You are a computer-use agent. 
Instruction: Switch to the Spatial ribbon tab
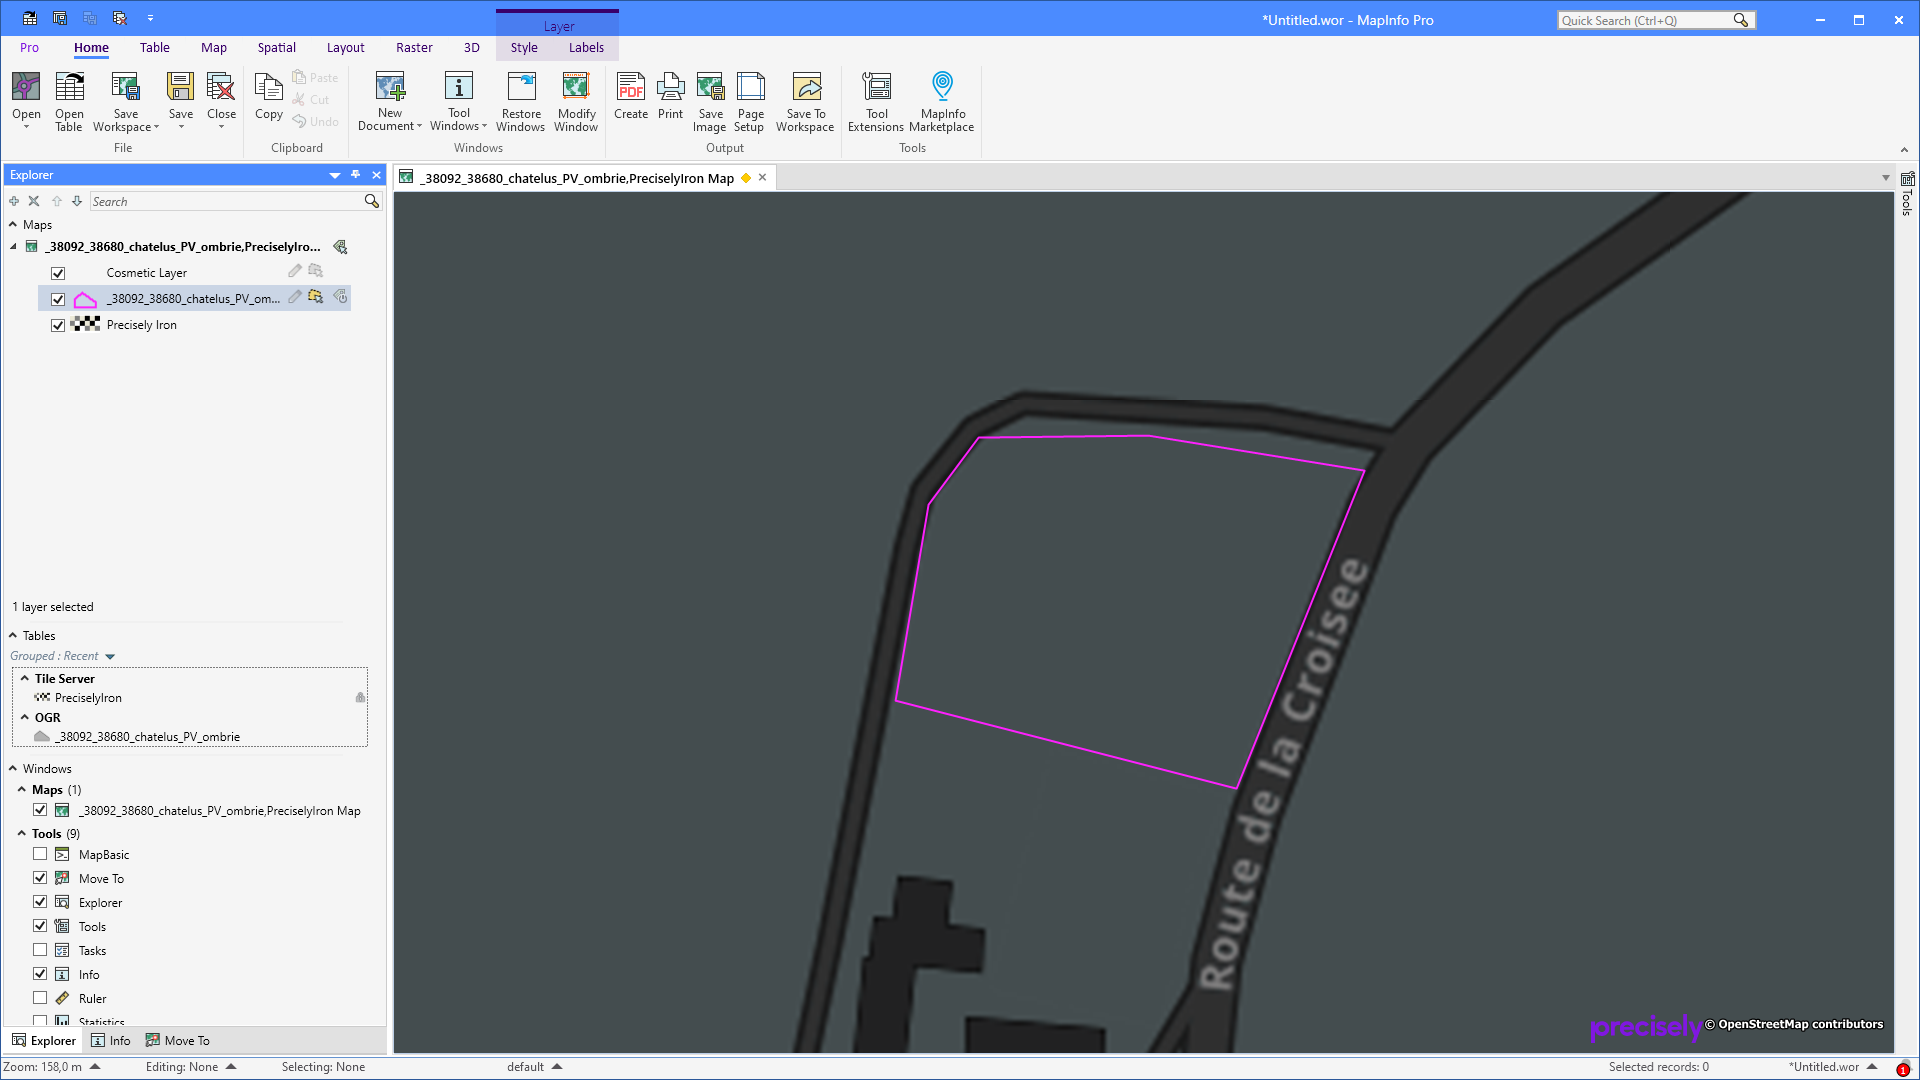(x=276, y=47)
